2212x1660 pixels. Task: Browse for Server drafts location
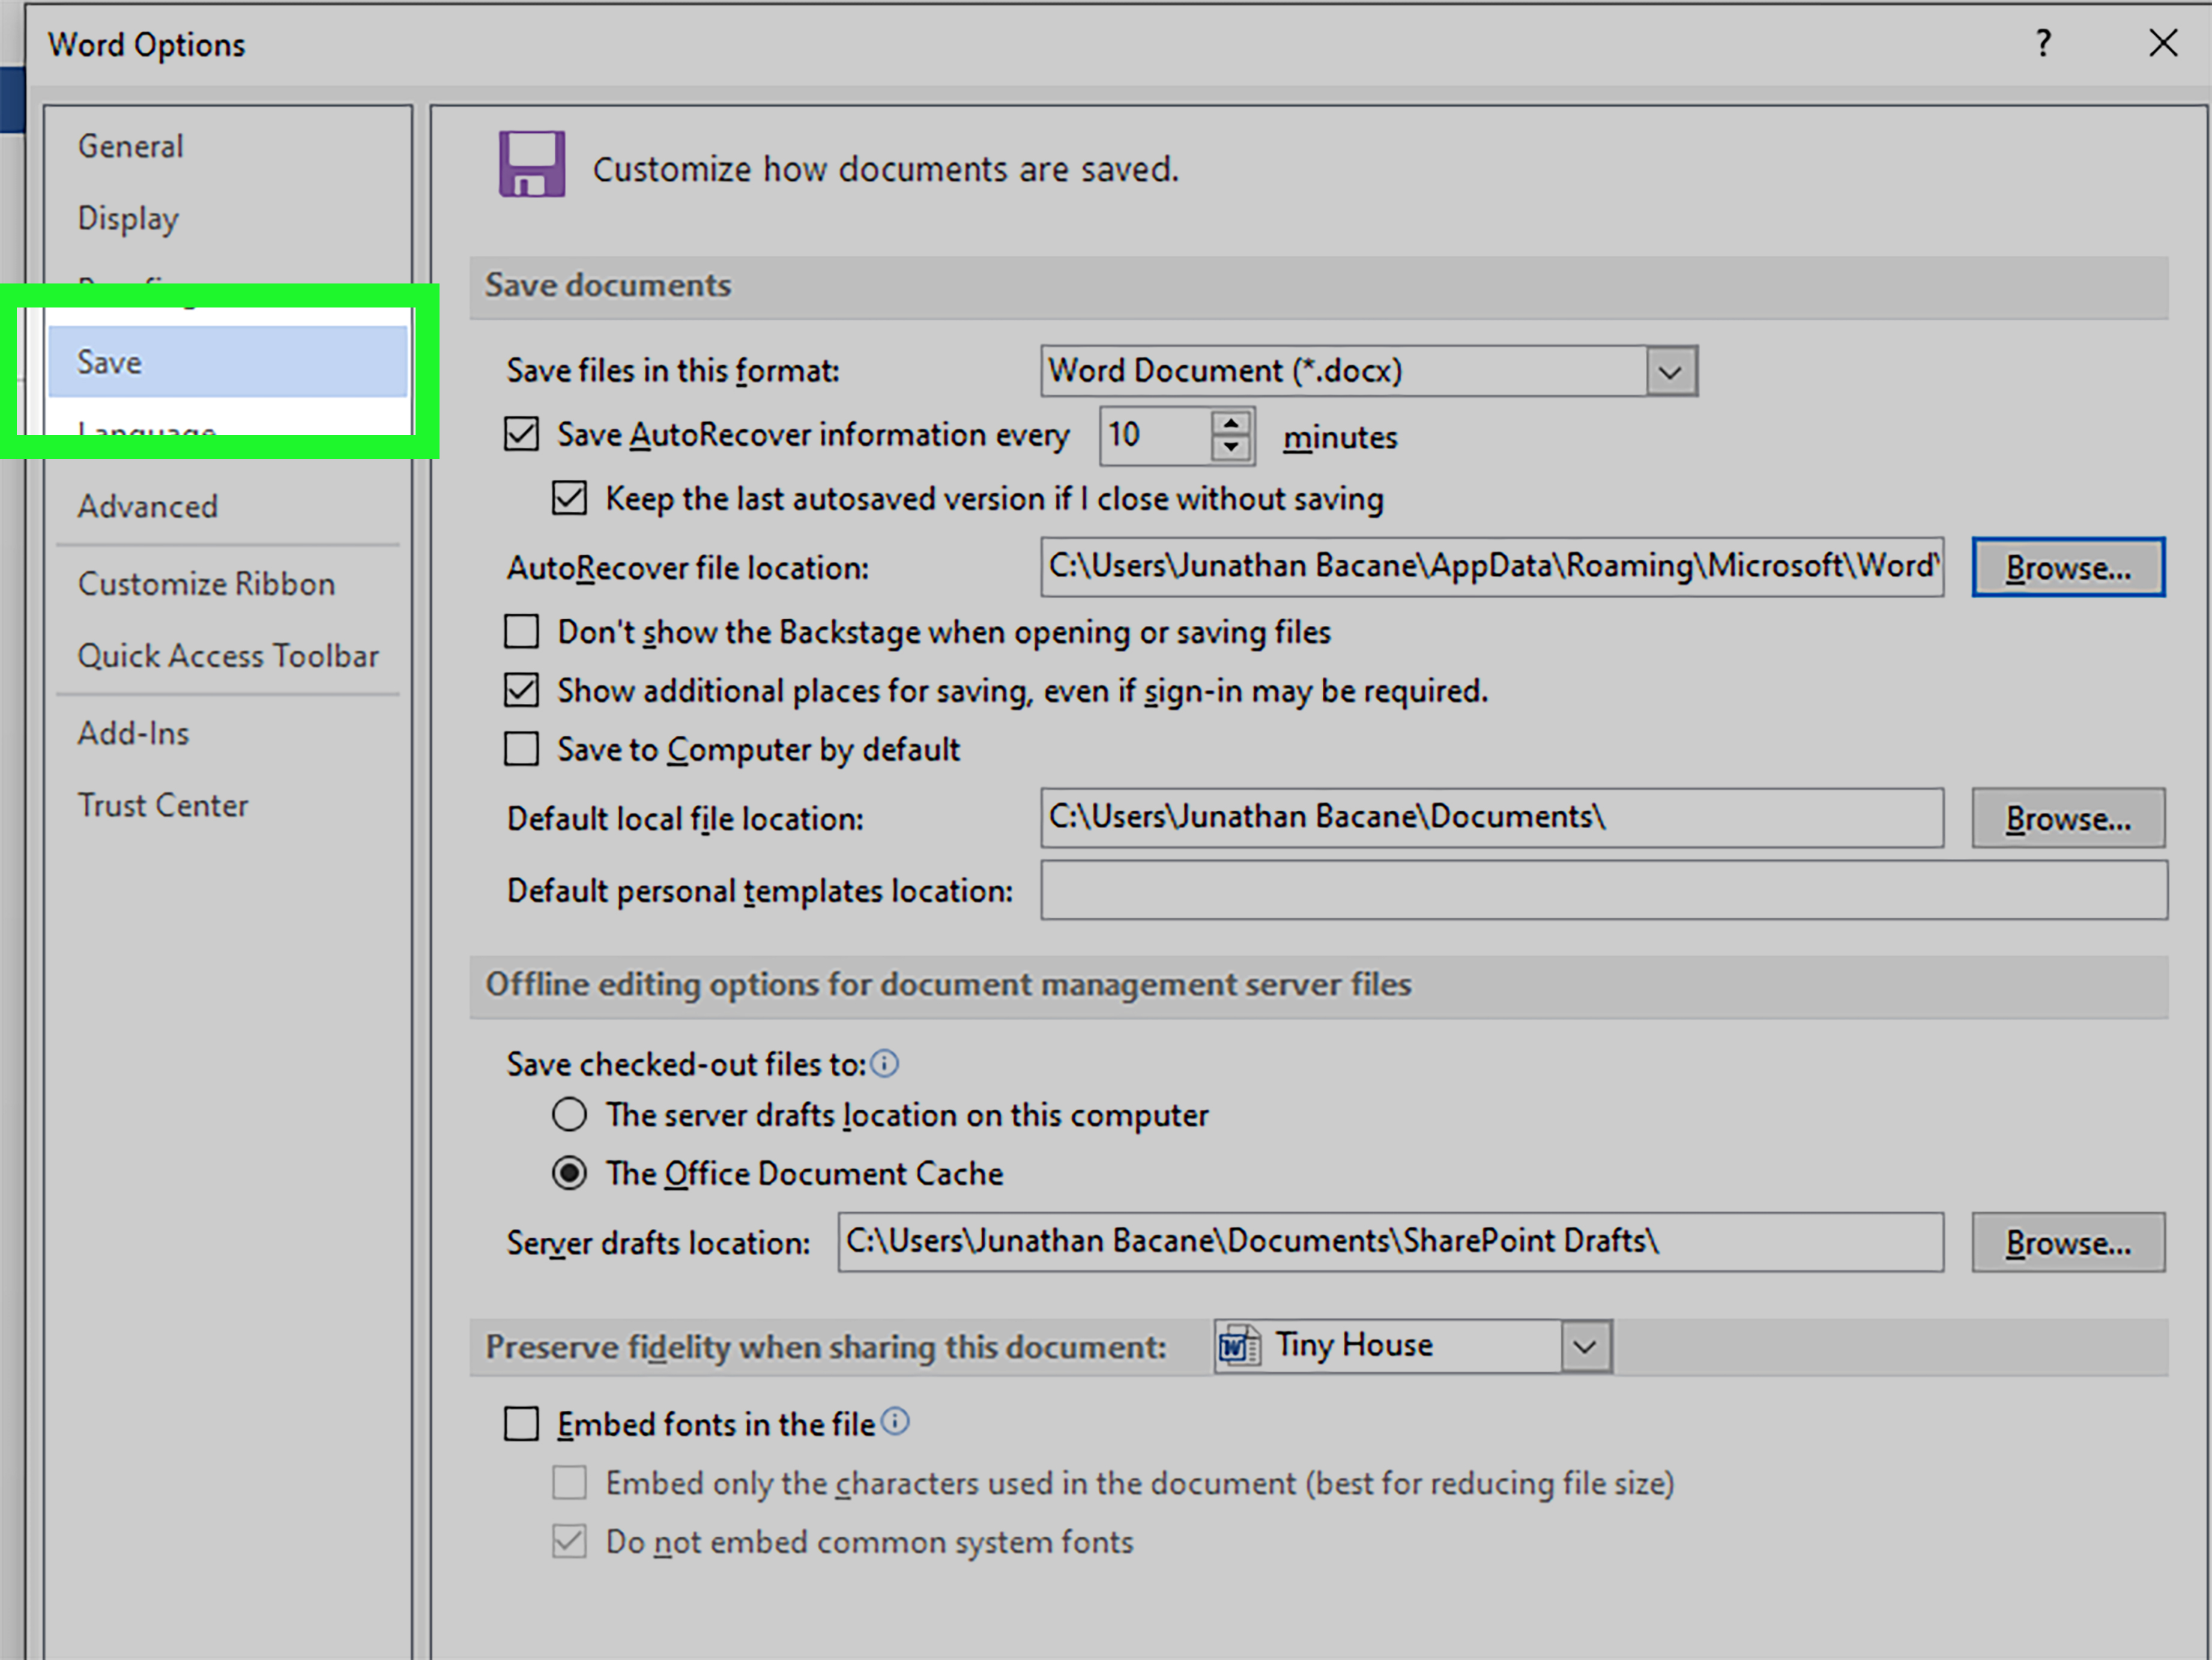click(x=2068, y=1242)
